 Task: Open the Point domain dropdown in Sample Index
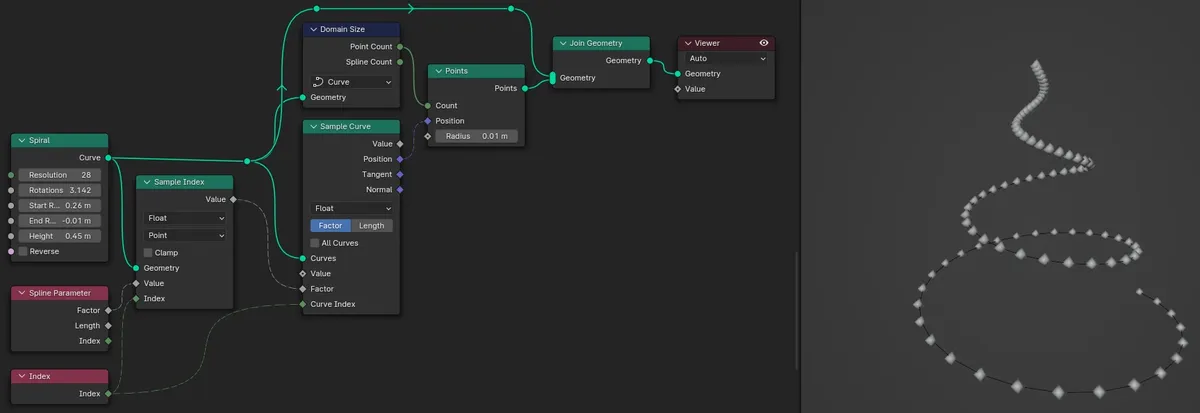[185, 235]
